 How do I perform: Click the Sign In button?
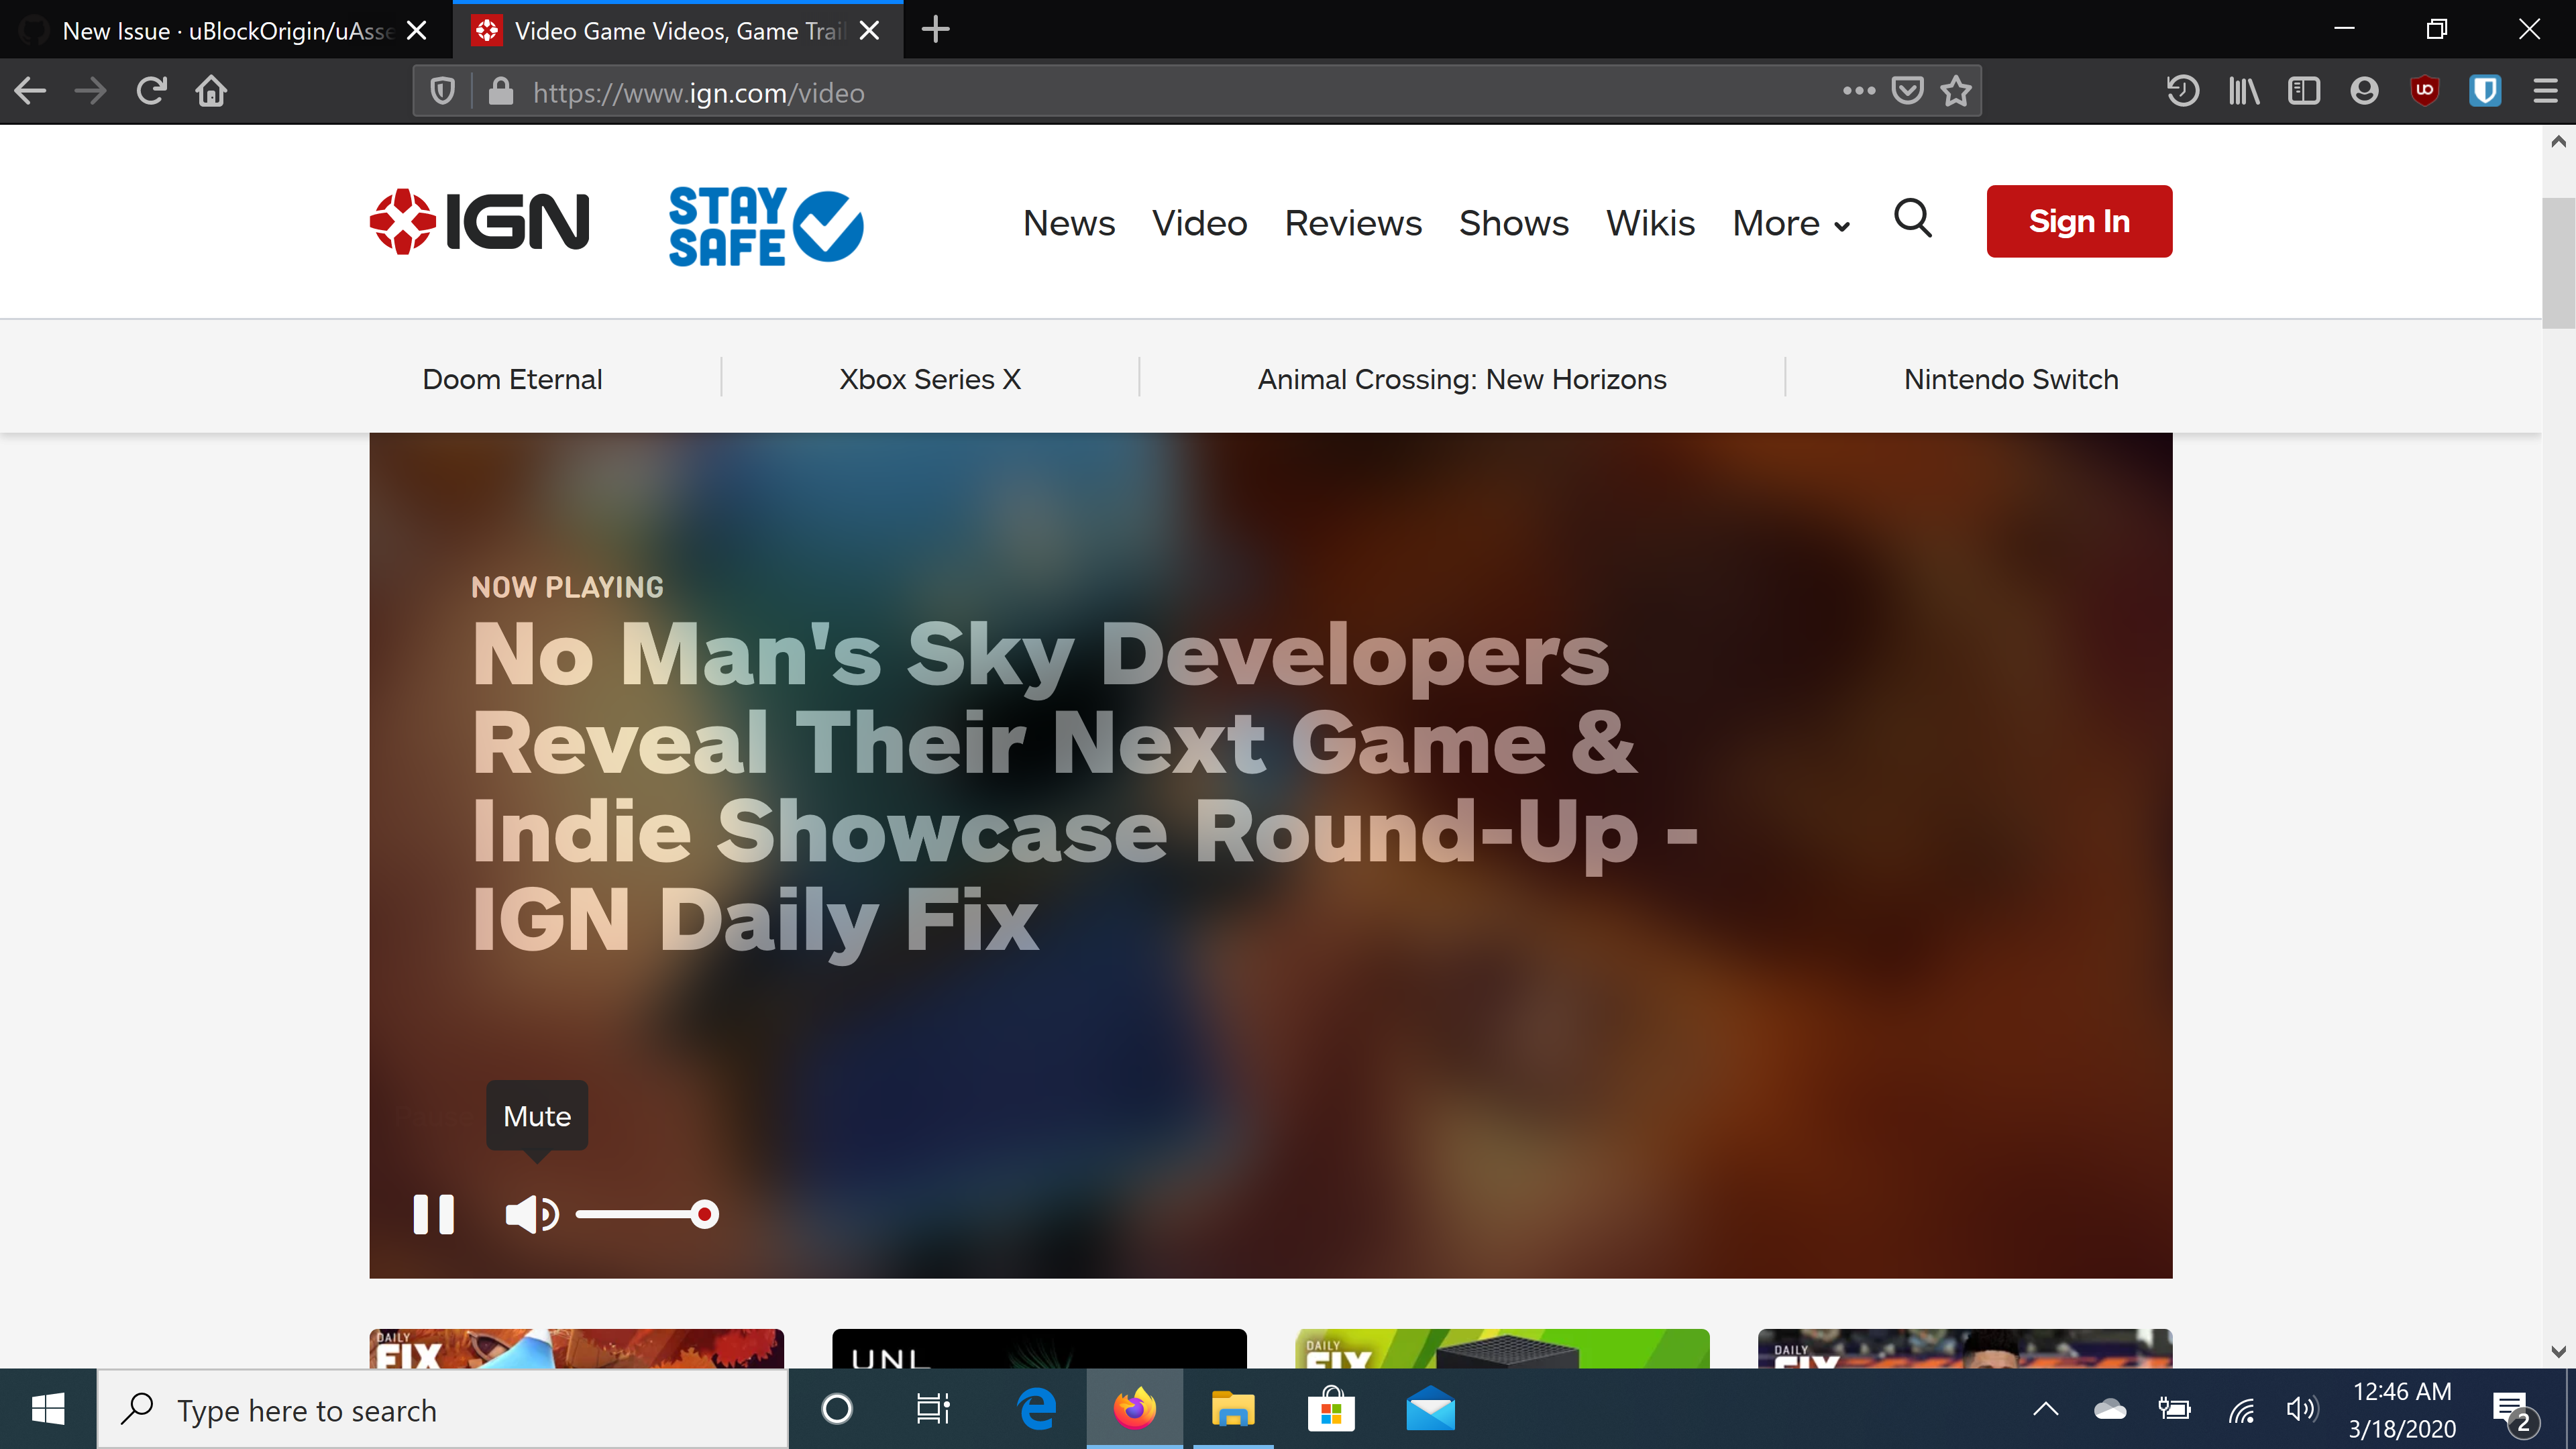pos(2079,221)
